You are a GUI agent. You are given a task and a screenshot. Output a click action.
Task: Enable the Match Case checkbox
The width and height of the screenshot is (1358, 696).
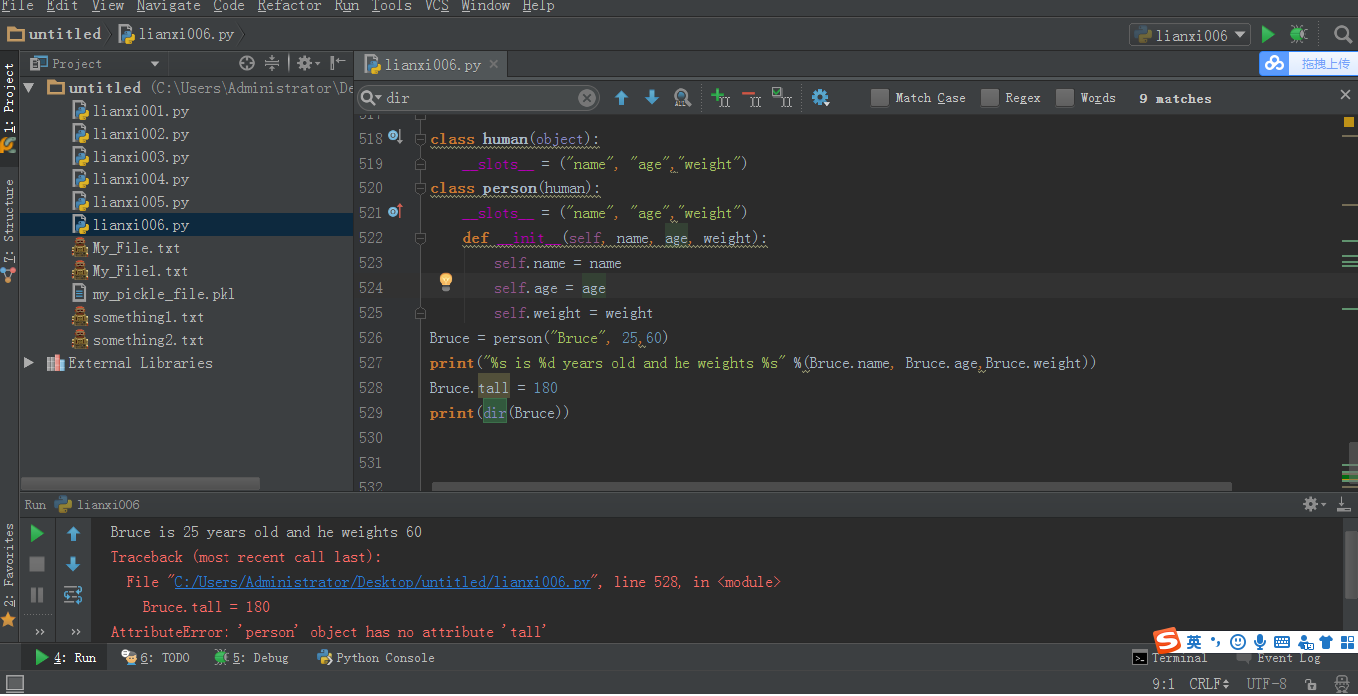tap(880, 98)
